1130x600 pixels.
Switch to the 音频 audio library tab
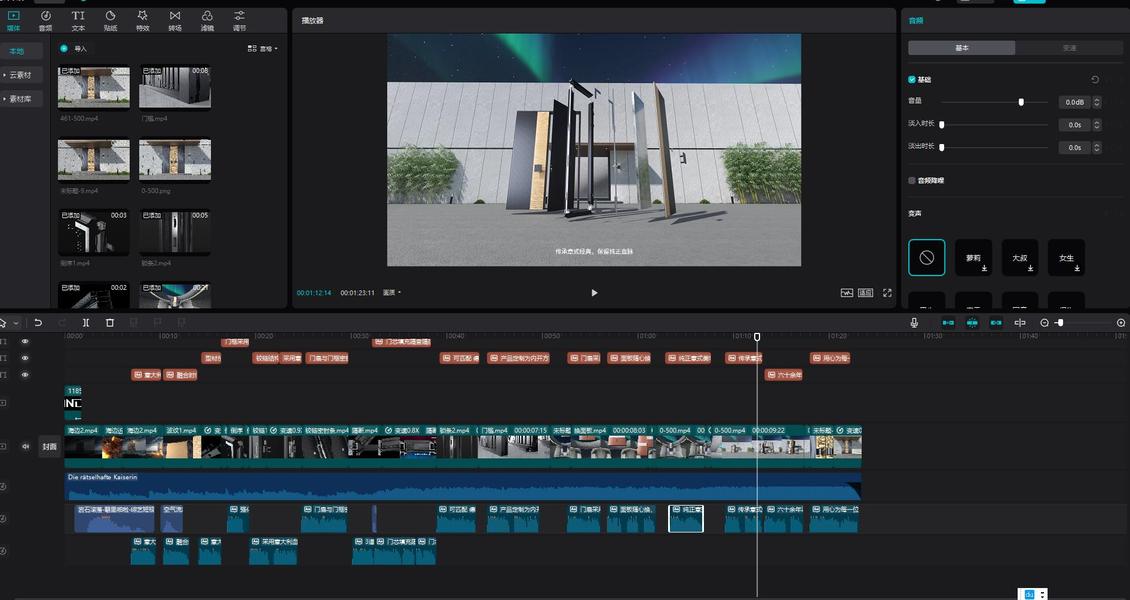(x=45, y=21)
